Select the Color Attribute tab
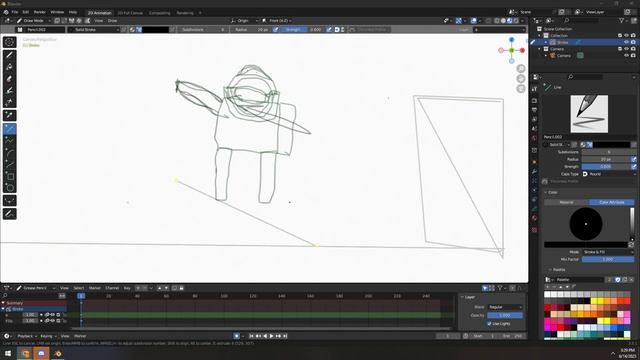 tap(611, 202)
